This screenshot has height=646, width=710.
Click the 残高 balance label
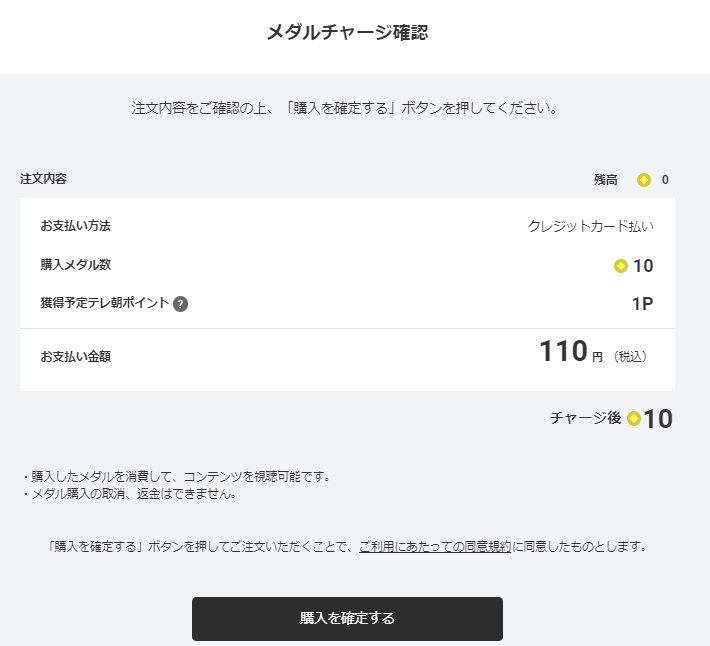606,180
